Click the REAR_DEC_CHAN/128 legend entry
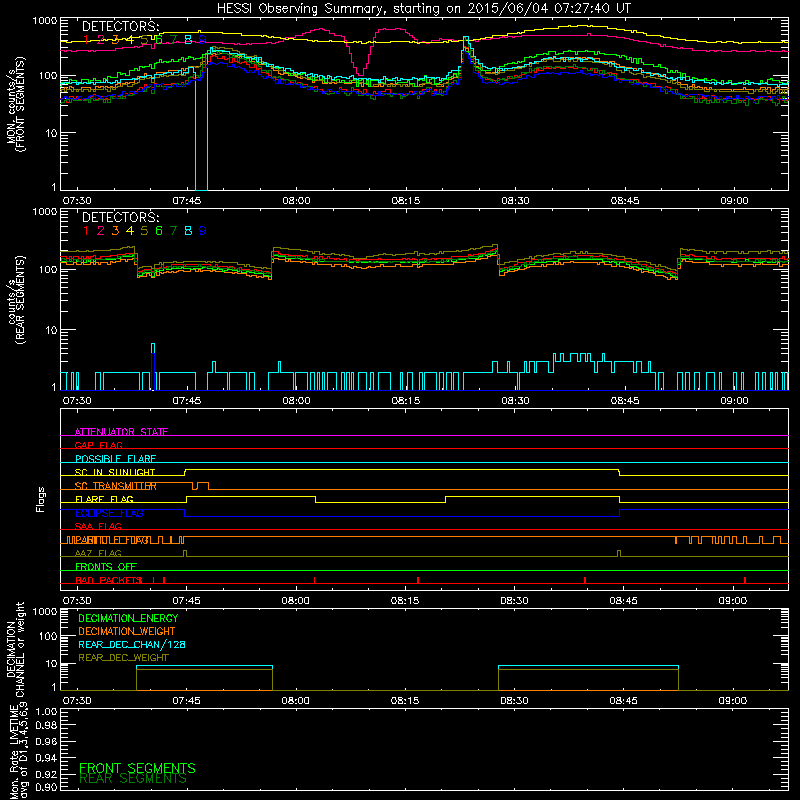 (132, 645)
